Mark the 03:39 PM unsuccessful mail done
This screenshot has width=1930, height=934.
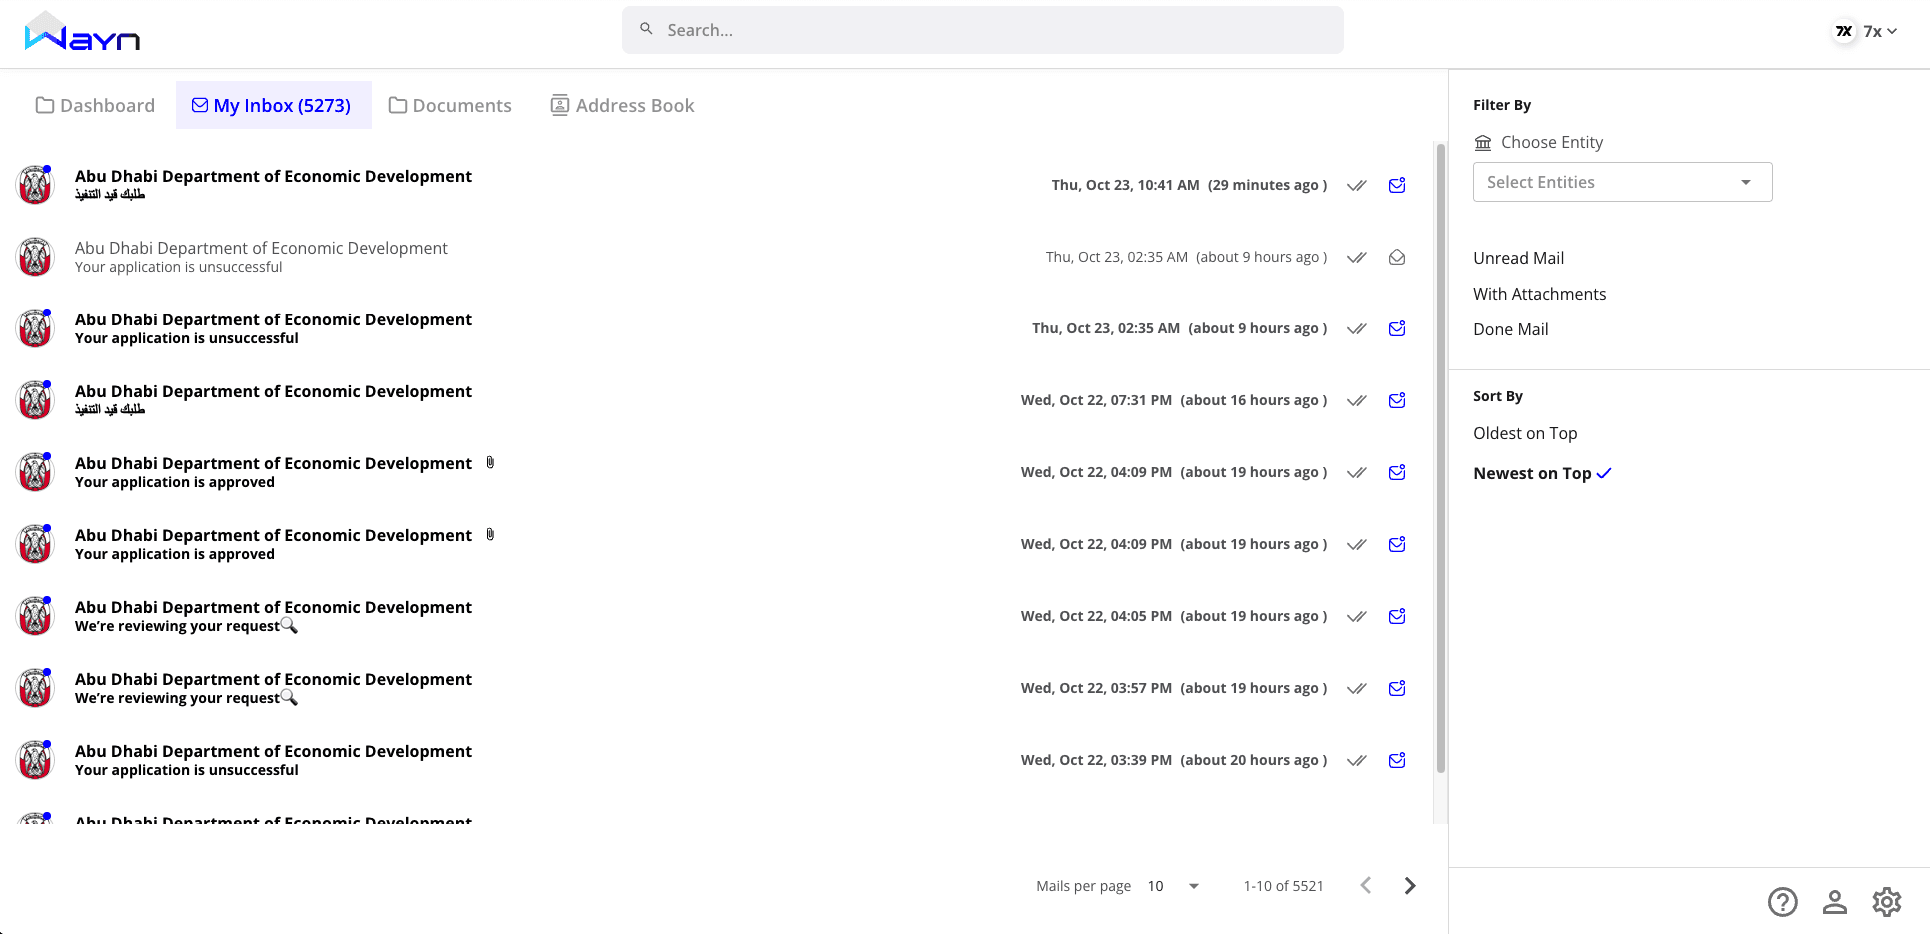pyautogui.click(x=1357, y=760)
